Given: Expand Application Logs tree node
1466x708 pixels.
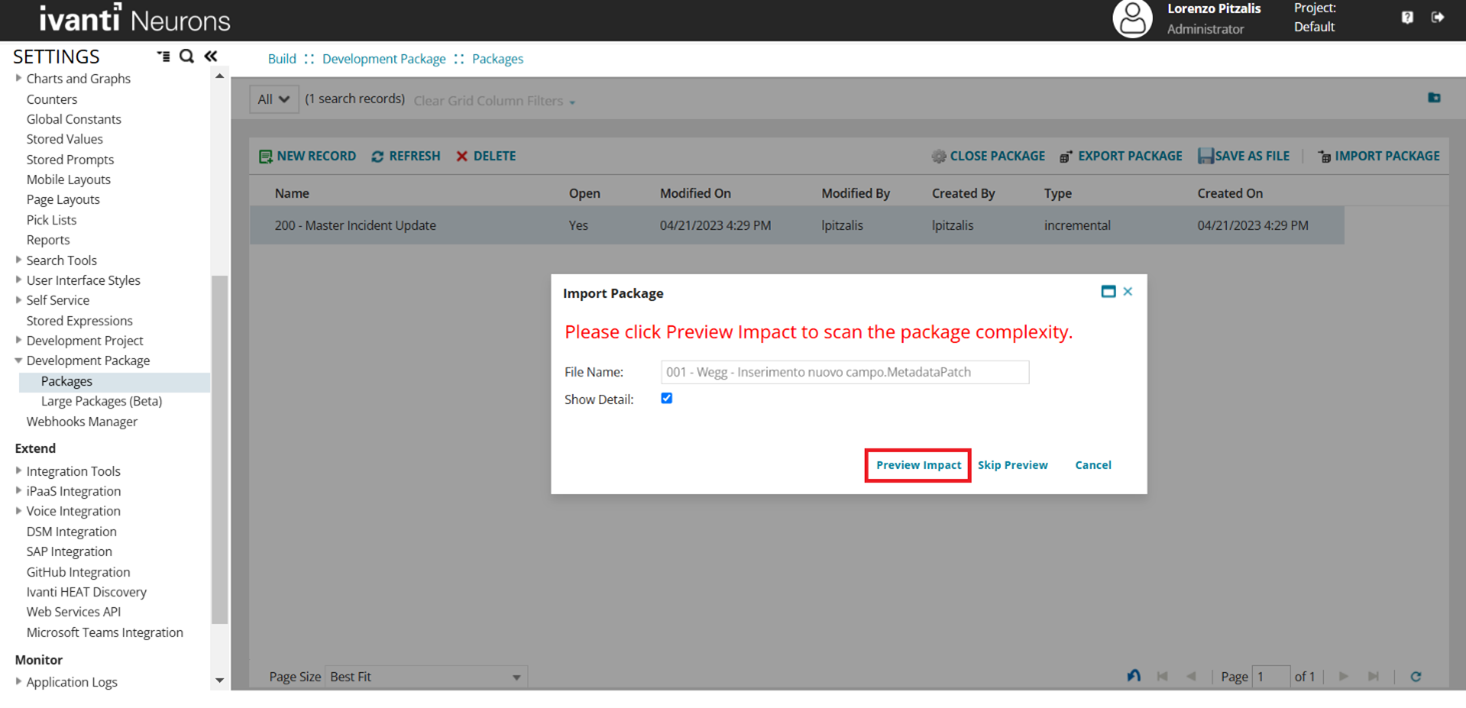Looking at the screenshot, I should tap(19, 682).
